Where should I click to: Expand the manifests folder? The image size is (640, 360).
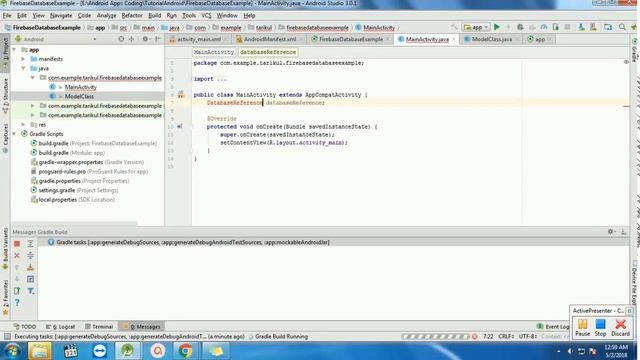click(23, 59)
